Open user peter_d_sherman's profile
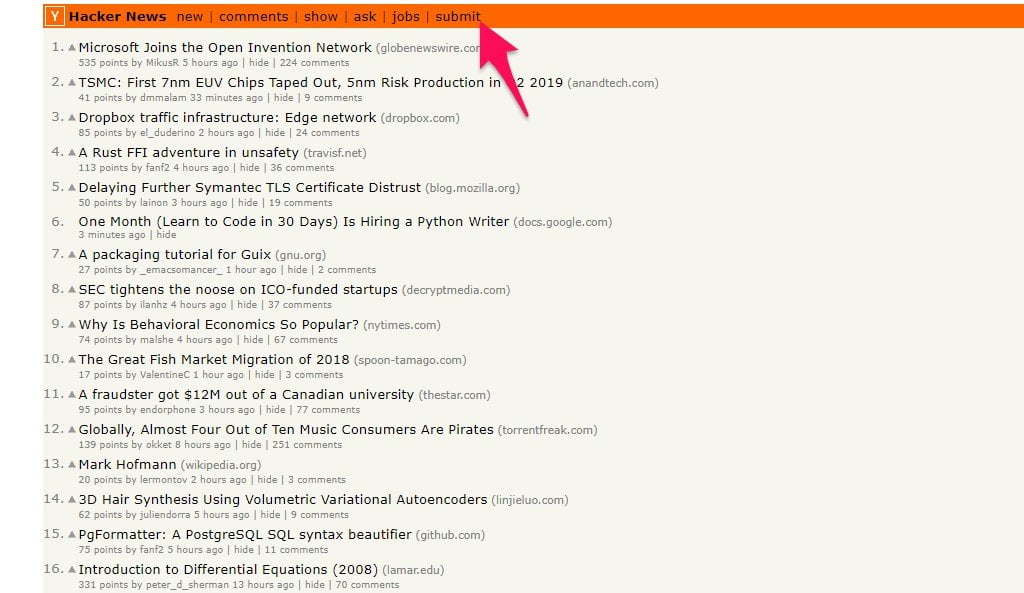This screenshot has width=1024, height=593. pyautogui.click(x=187, y=585)
